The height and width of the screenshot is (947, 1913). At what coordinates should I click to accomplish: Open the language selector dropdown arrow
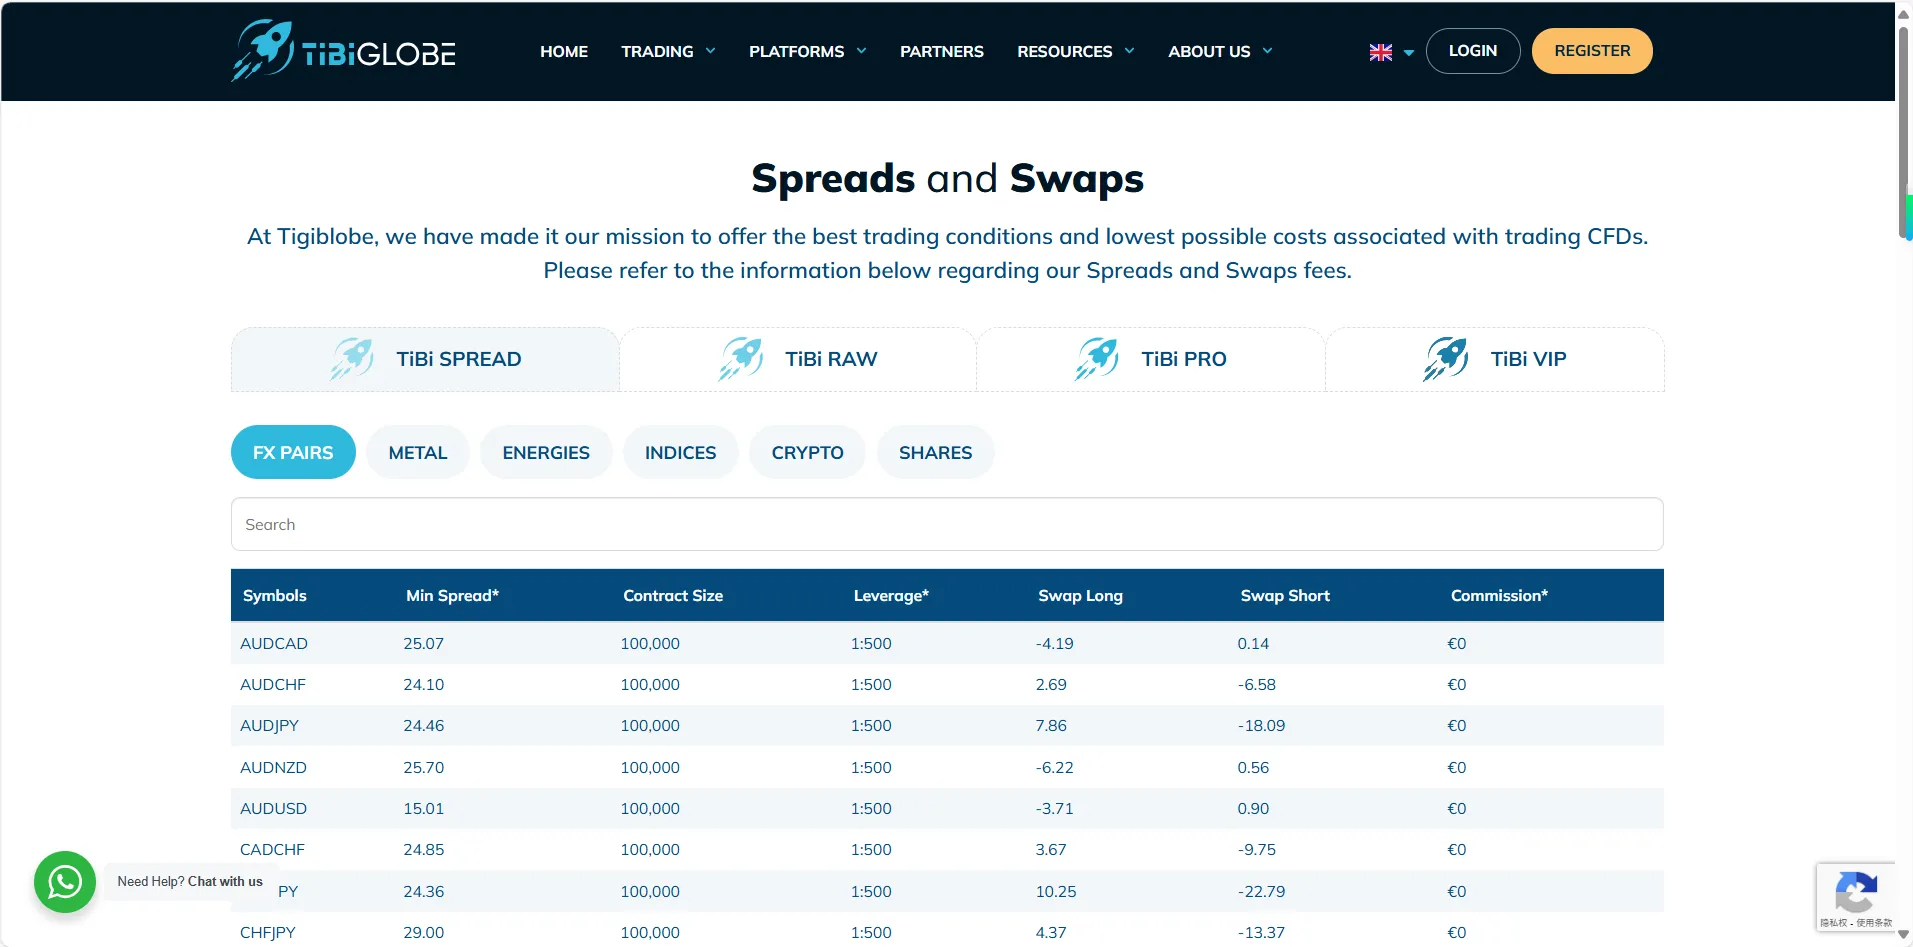click(1409, 53)
